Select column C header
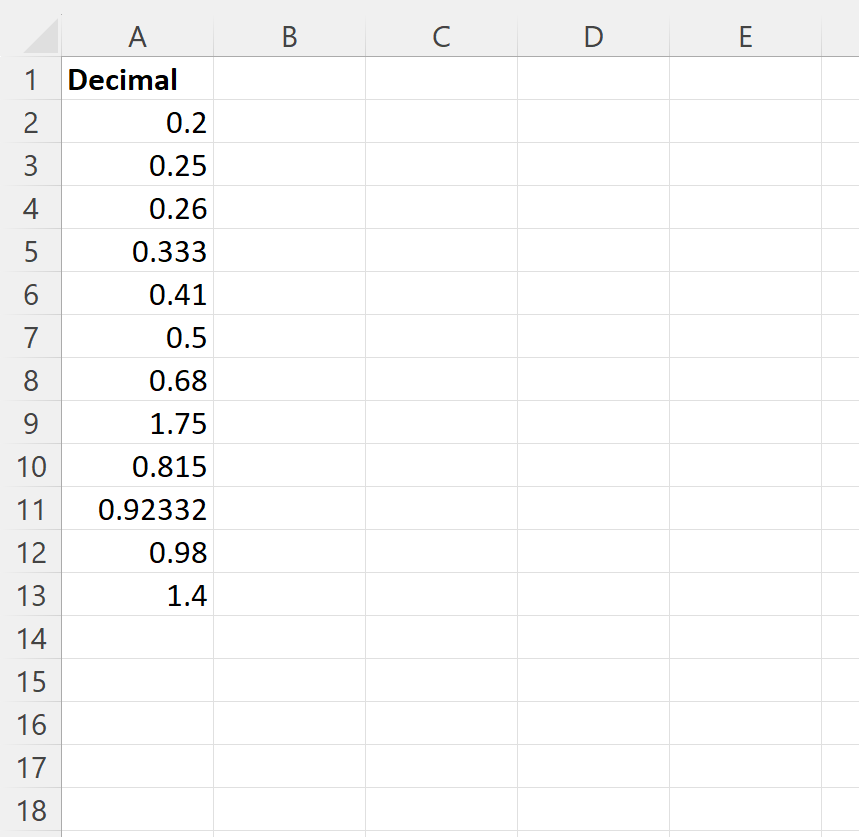 click(440, 36)
